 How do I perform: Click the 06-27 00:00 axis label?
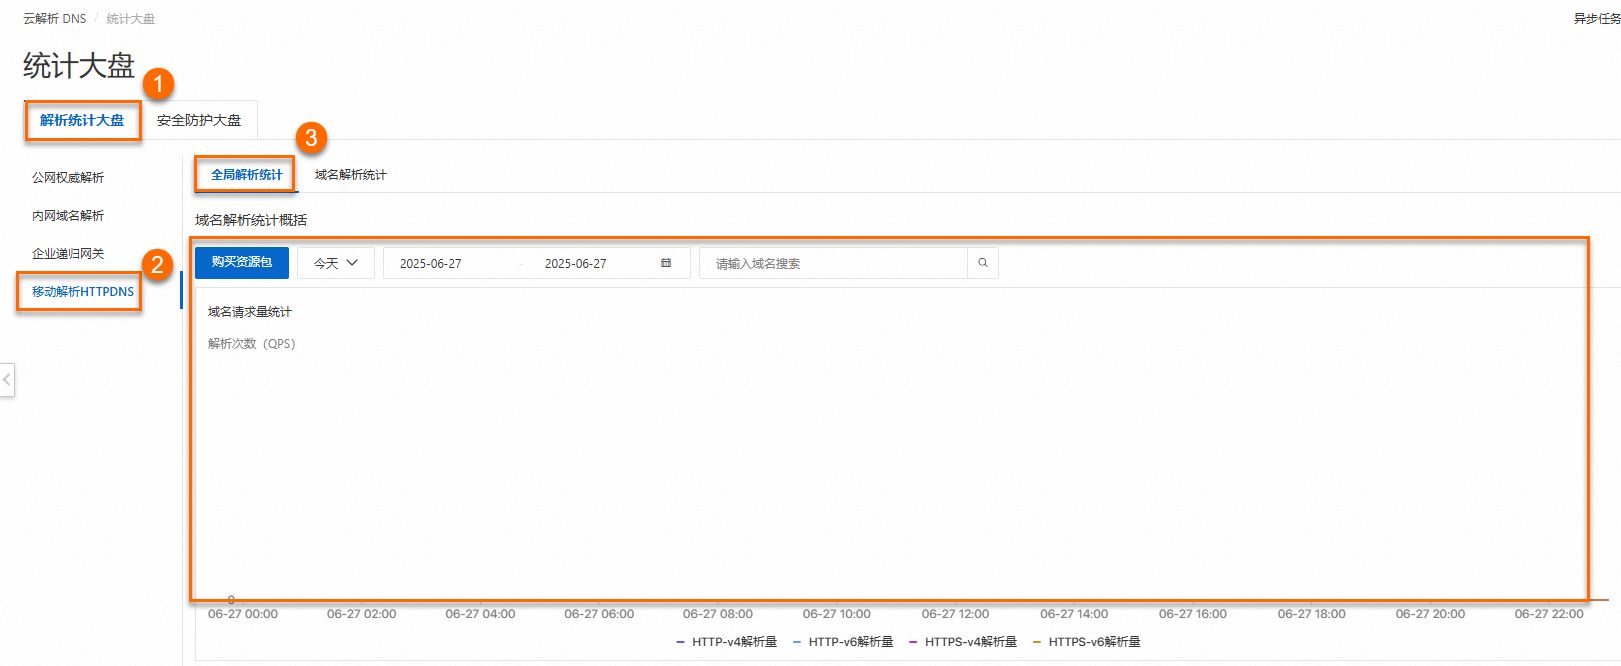click(x=243, y=614)
